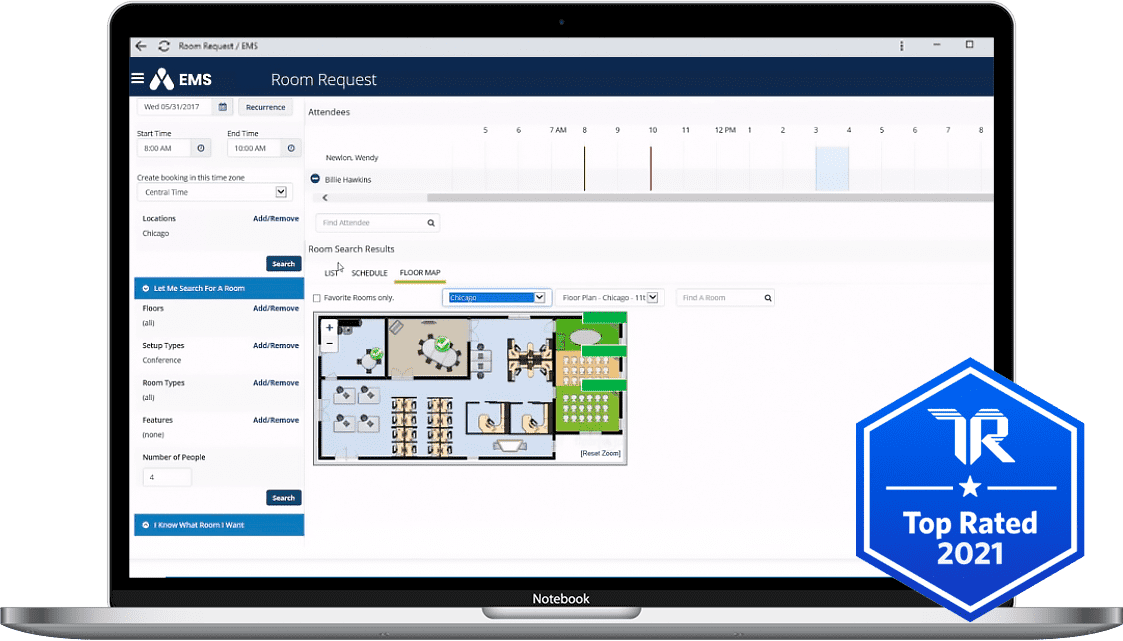Open the date picker calendar icon
Screen dimensions: 1123x641
tap(223, 107)
